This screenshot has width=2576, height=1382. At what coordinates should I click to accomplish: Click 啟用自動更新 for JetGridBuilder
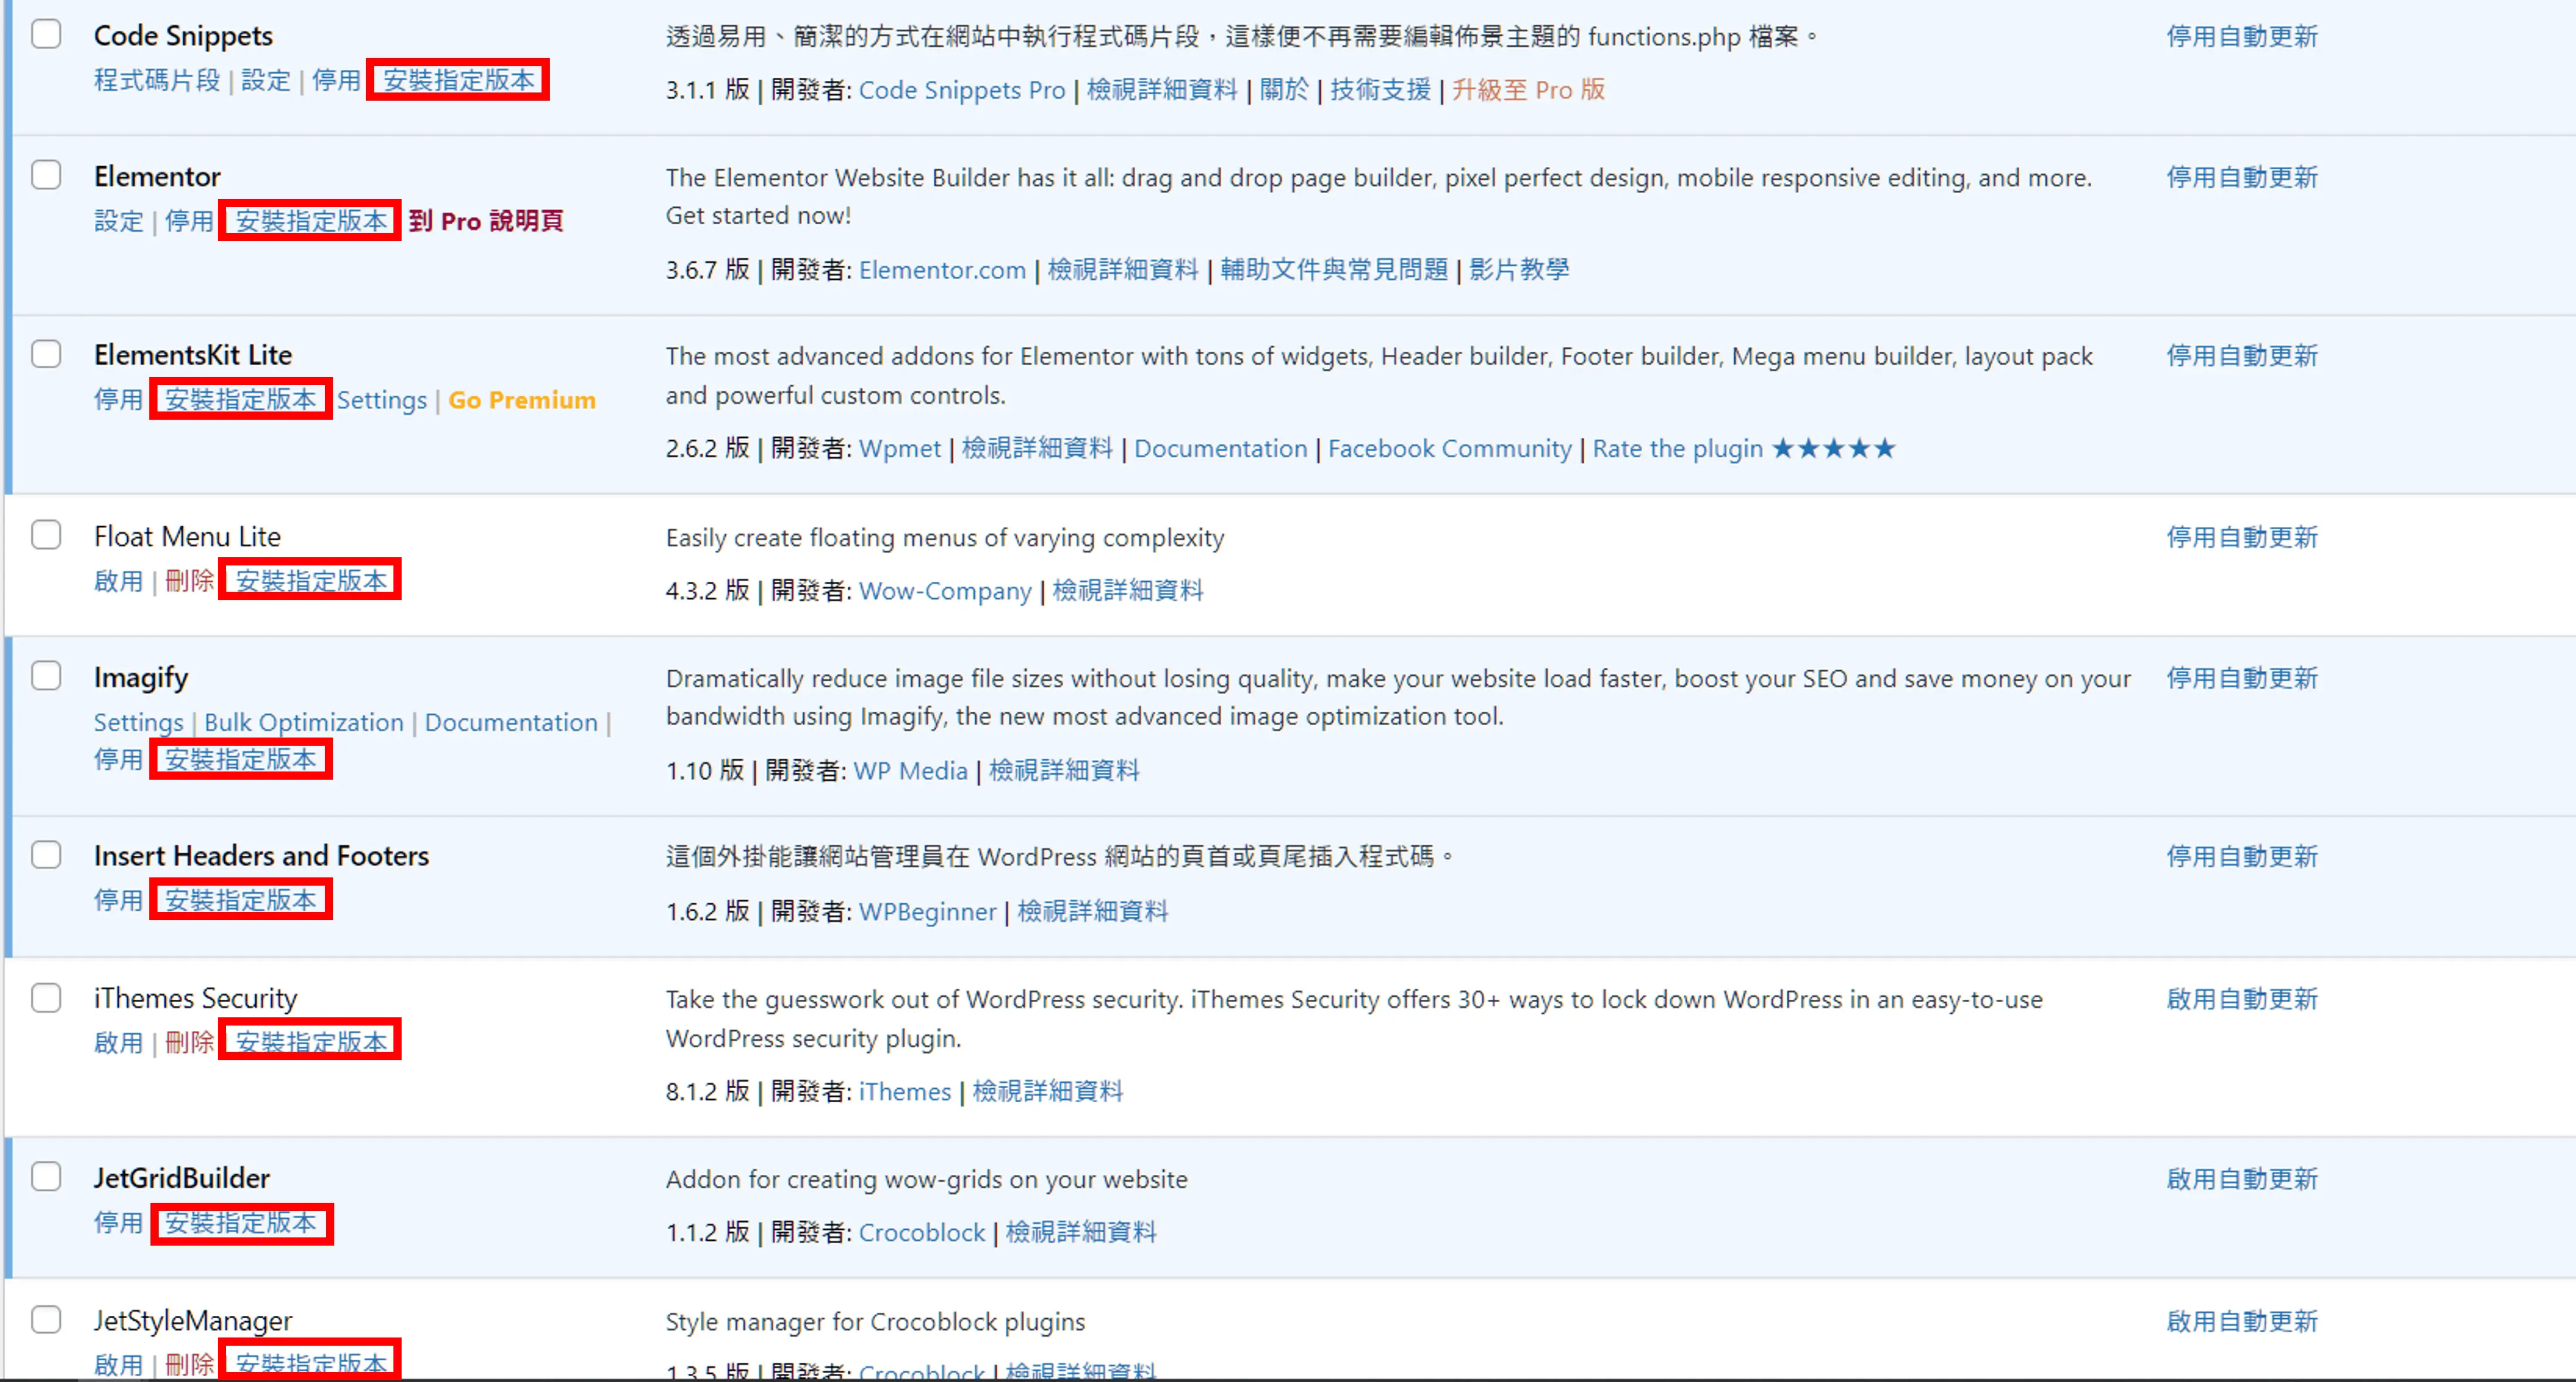coord(2242,1179)
